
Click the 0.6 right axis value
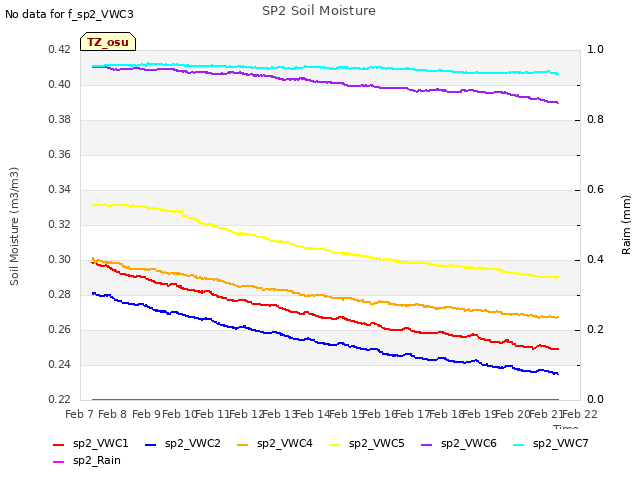tap(595, 190)
